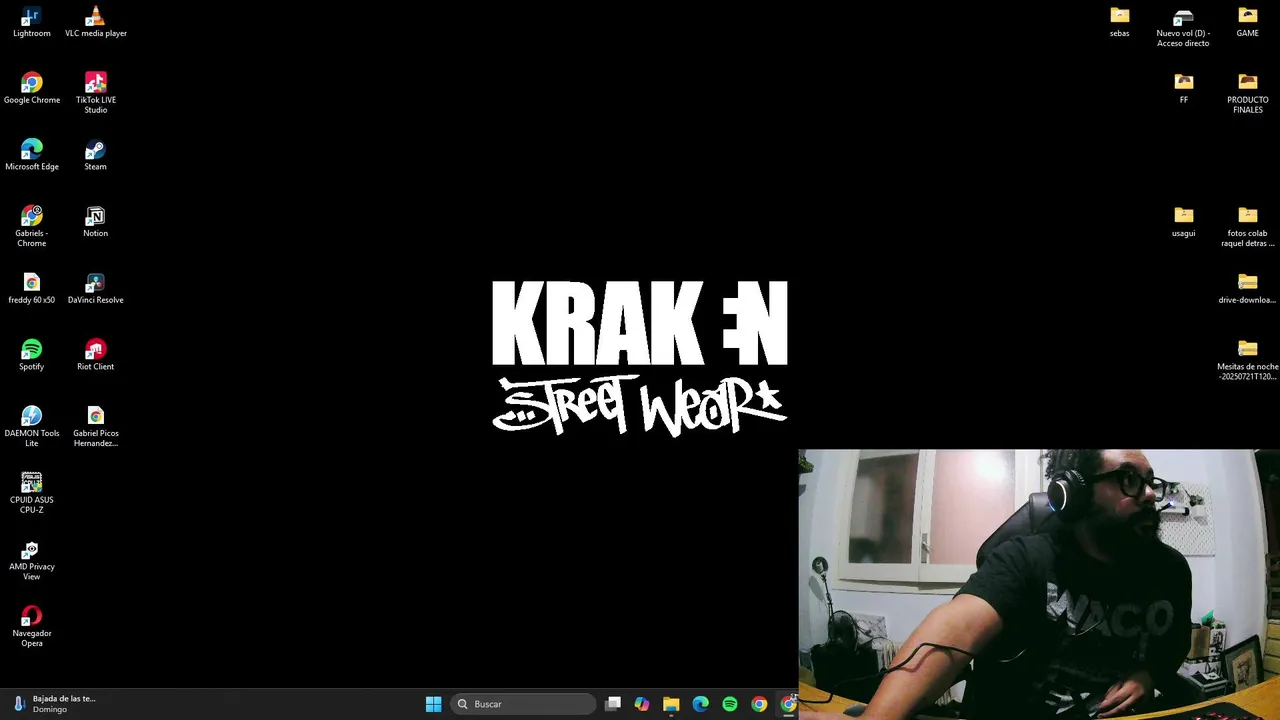Select the AMD Privacy View icon
Viewport: 1280px width, 720px height.
[x=31, y=560]
